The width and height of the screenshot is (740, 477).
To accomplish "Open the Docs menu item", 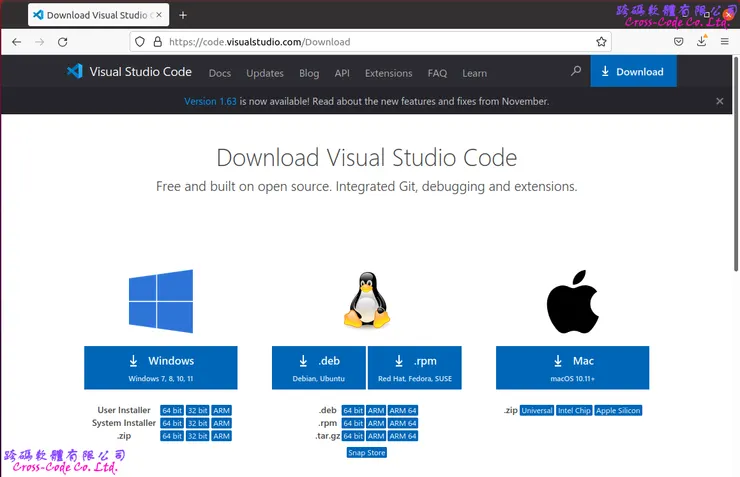I will [x=220, y=73].
